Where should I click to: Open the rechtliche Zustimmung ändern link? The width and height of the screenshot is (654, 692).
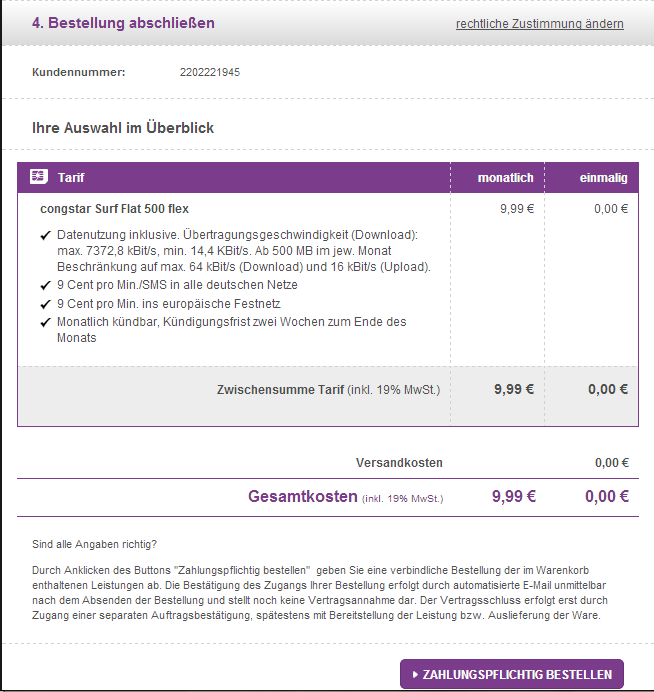pos(539,24)
